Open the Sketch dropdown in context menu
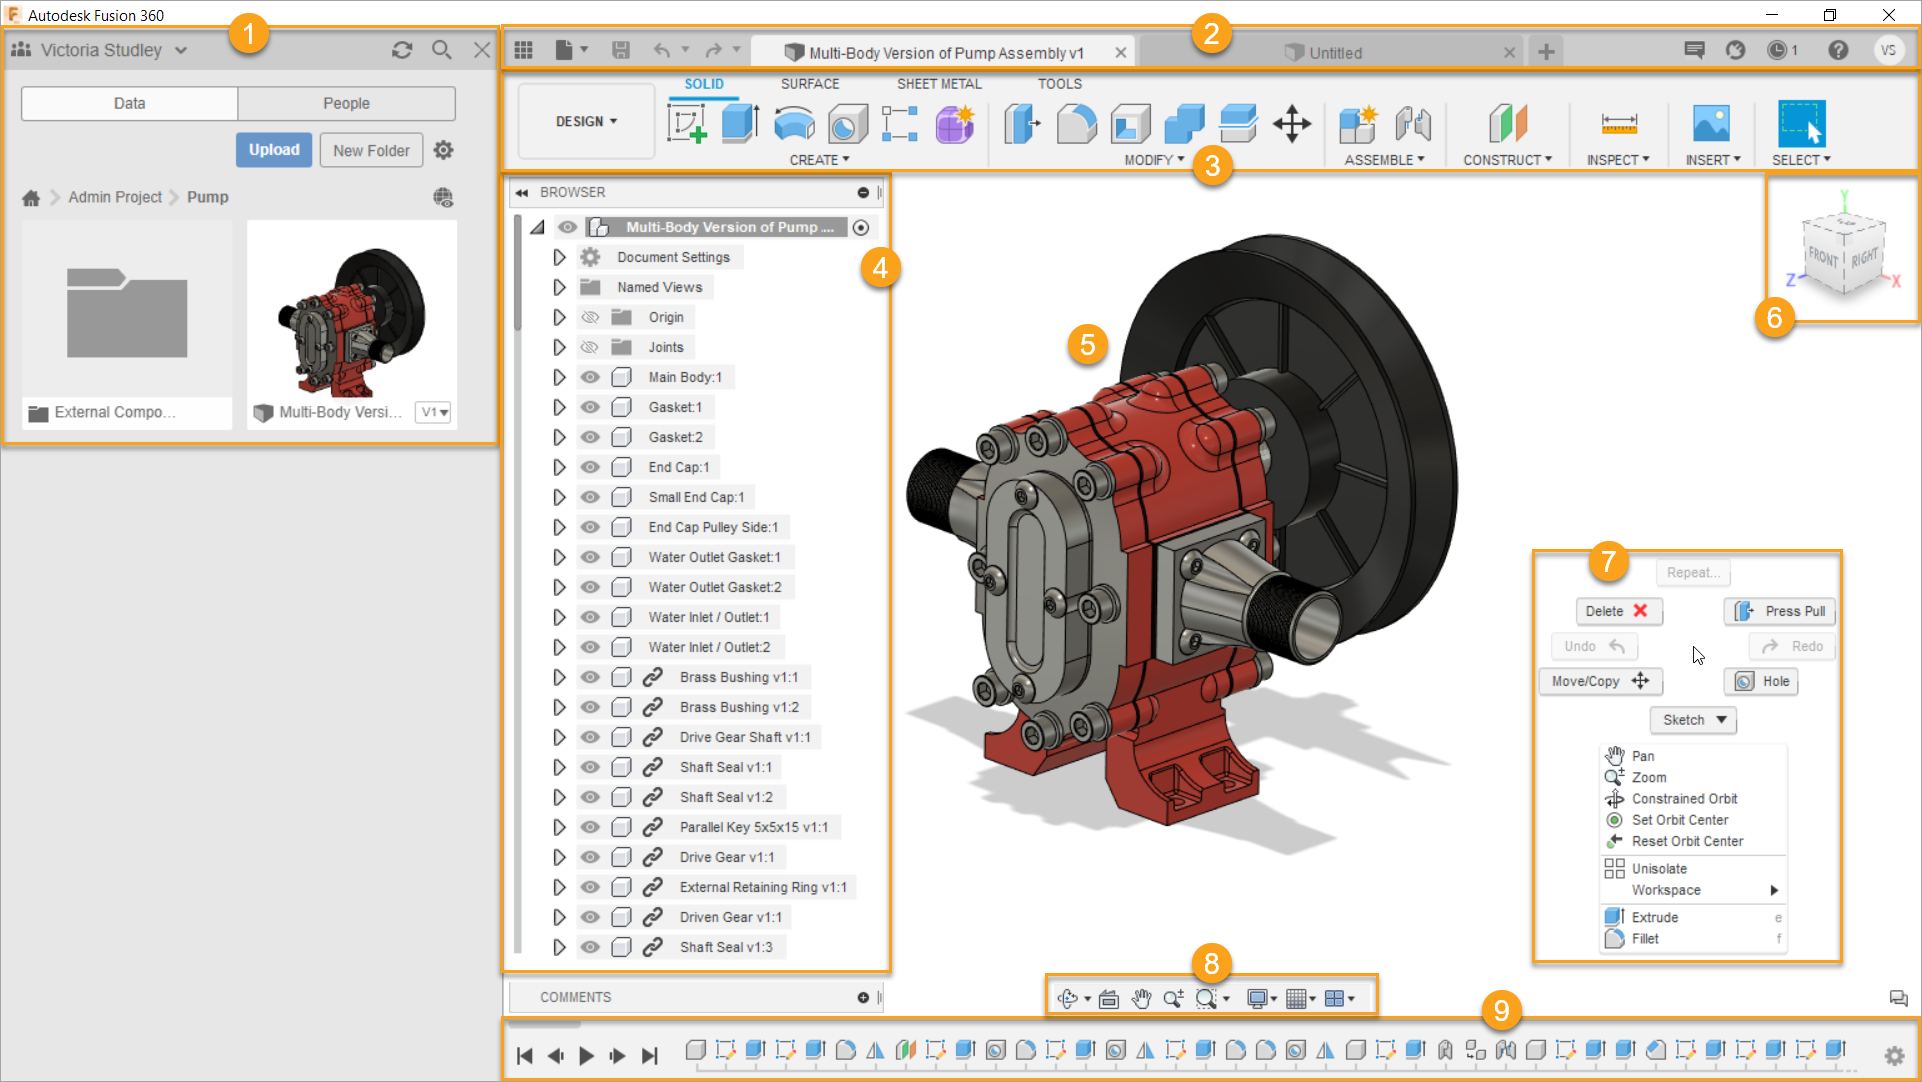The width and height of the screenshot is (1922, 1082). click(1694, 719)
